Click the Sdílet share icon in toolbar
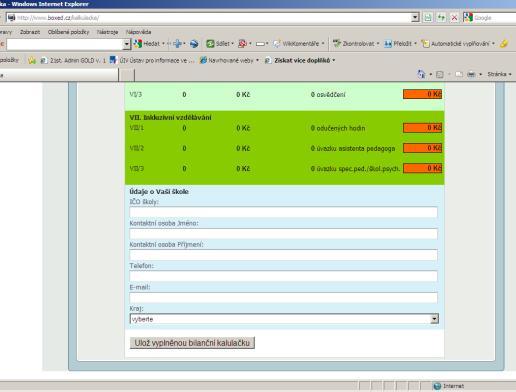Viewport: 516px width, 392px height. coord(210,44)
